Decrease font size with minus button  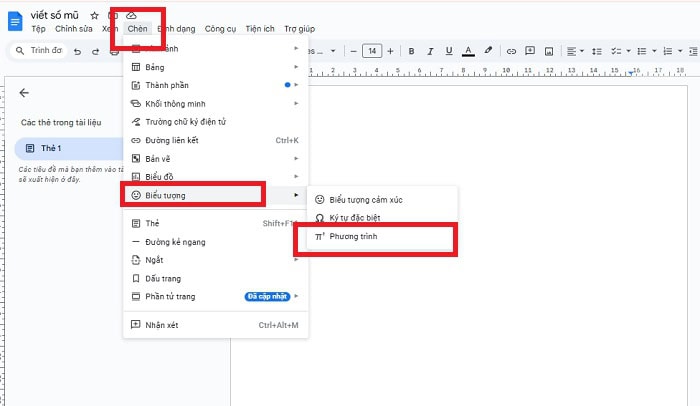pos(351,50)
